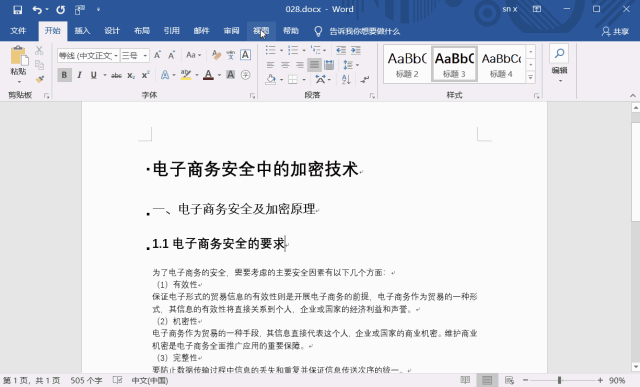Sort the selected text
Image resolution: width=640 pixels, height=387 pixels.
346,80
